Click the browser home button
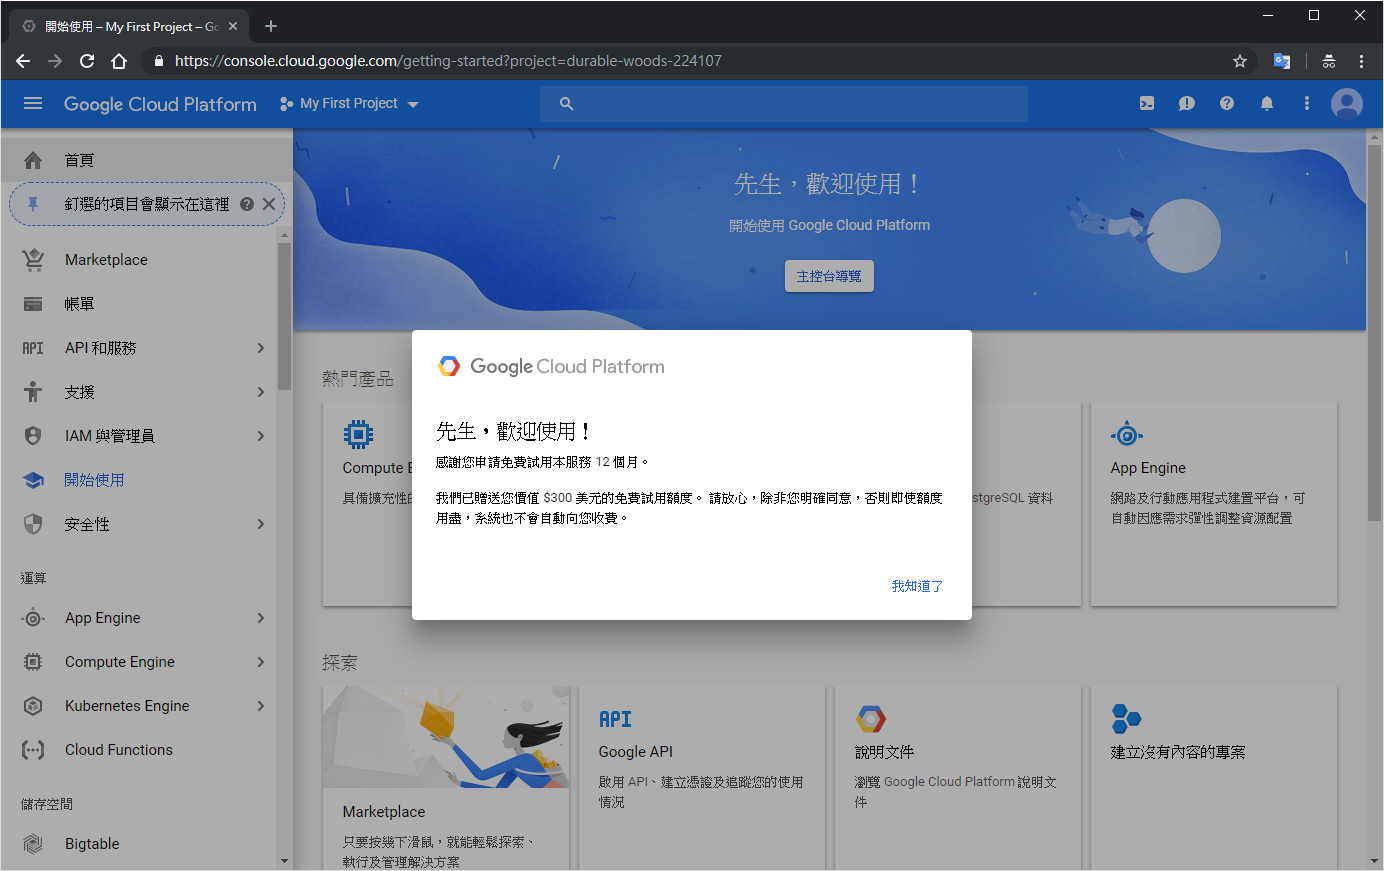 coord(119,61)
